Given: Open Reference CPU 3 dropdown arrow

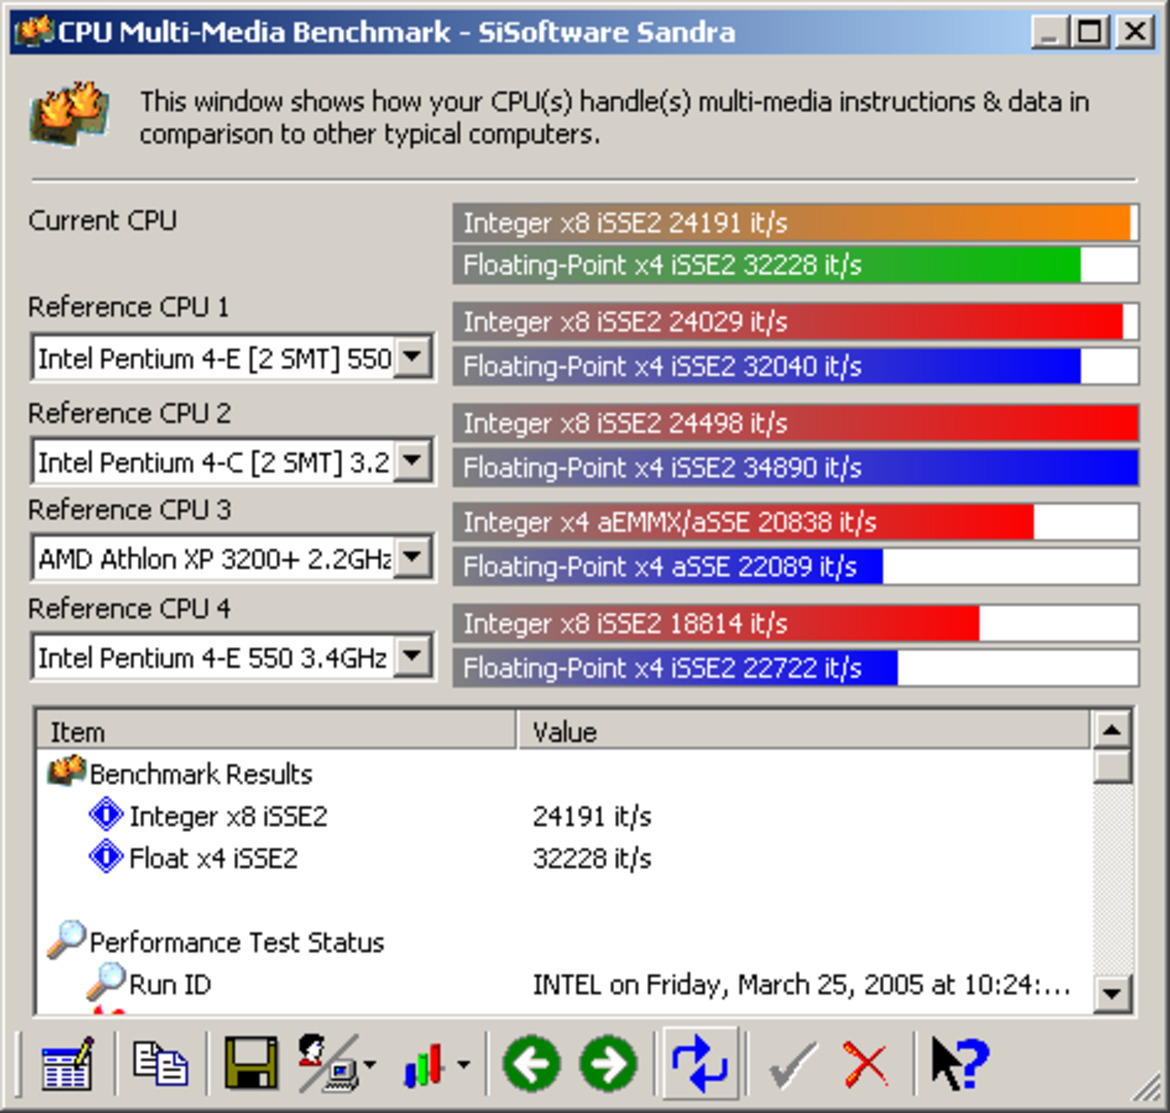Looking at the screenshot, I should pos(413,557).
